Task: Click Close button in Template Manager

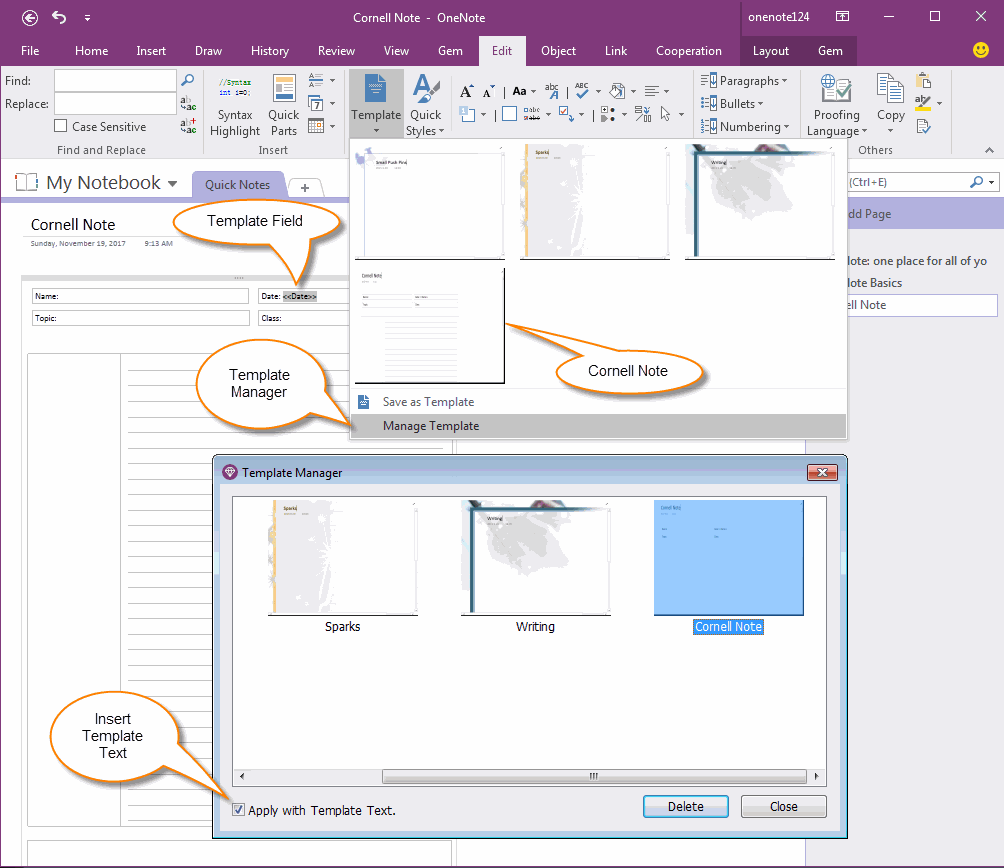Action: tap(783, 807)
